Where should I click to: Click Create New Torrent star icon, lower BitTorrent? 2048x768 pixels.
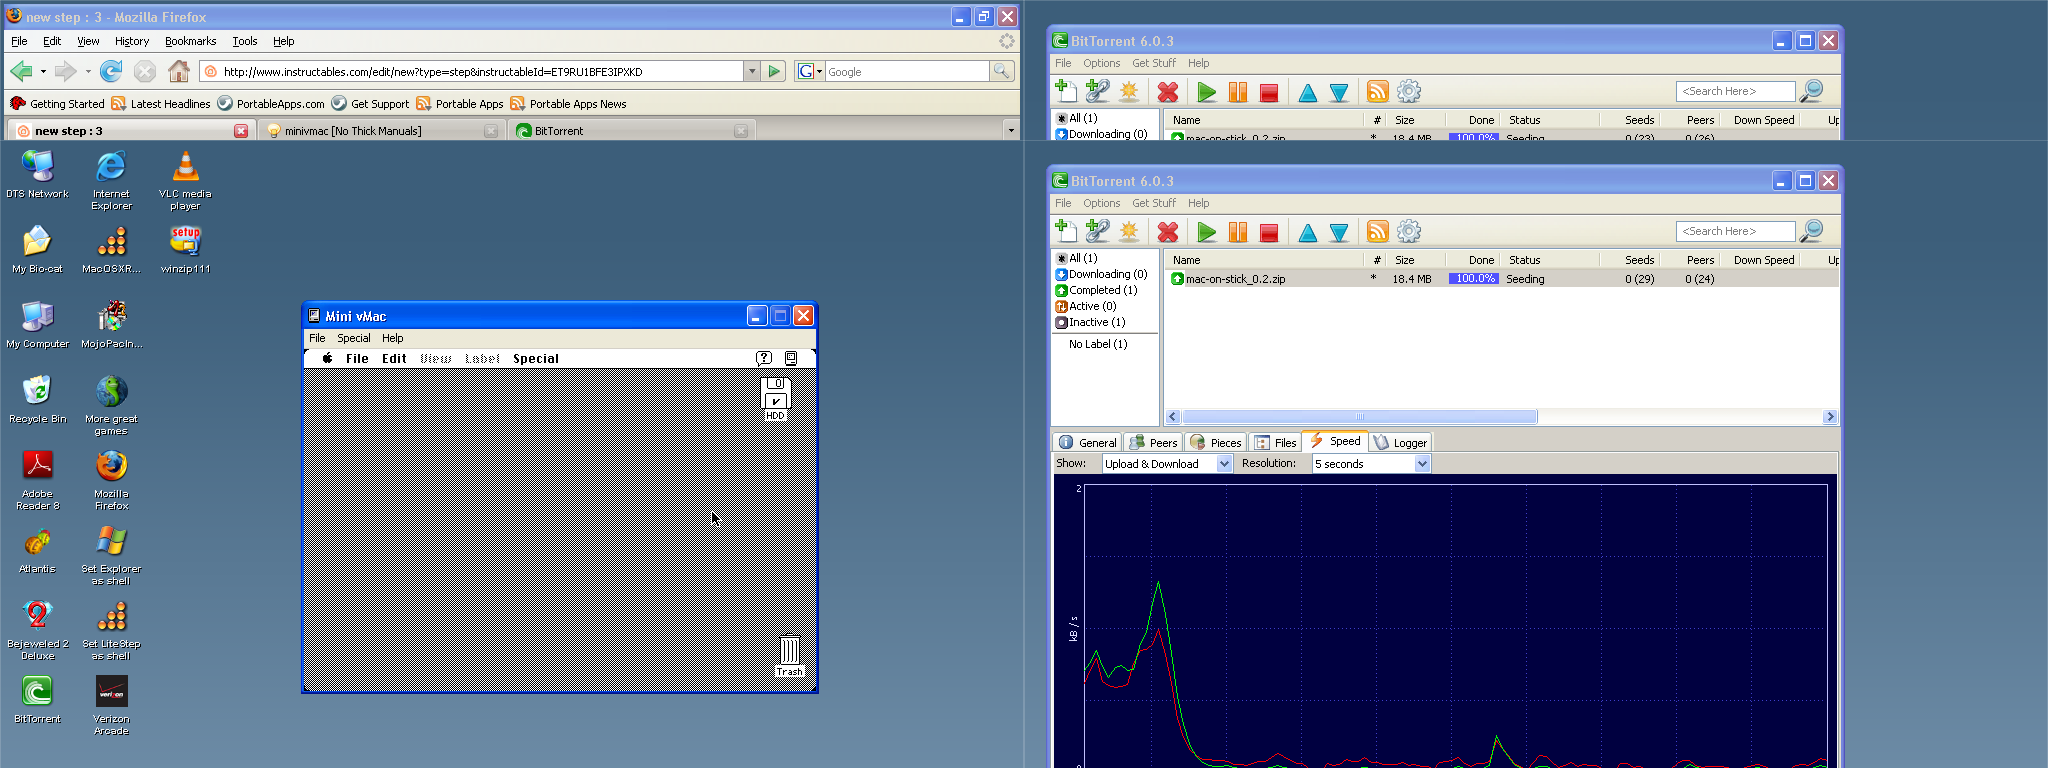point(1129,231)
